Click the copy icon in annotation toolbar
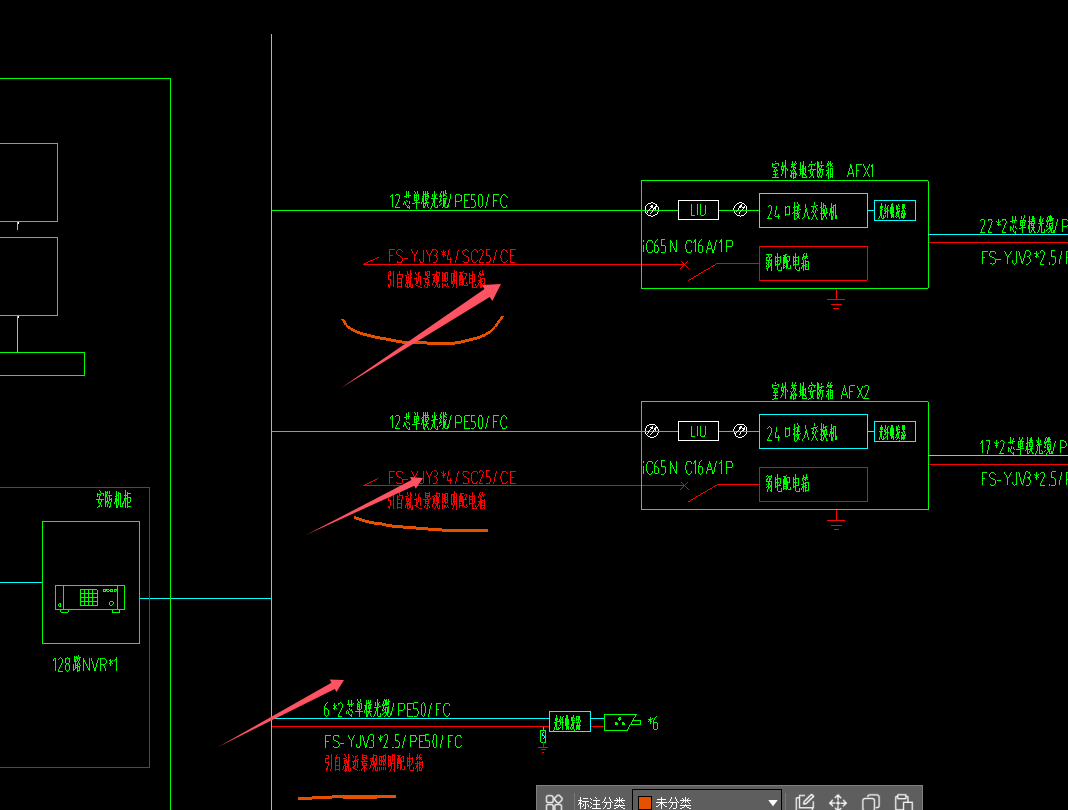1068x810 pixels. (x=870, y=803)
